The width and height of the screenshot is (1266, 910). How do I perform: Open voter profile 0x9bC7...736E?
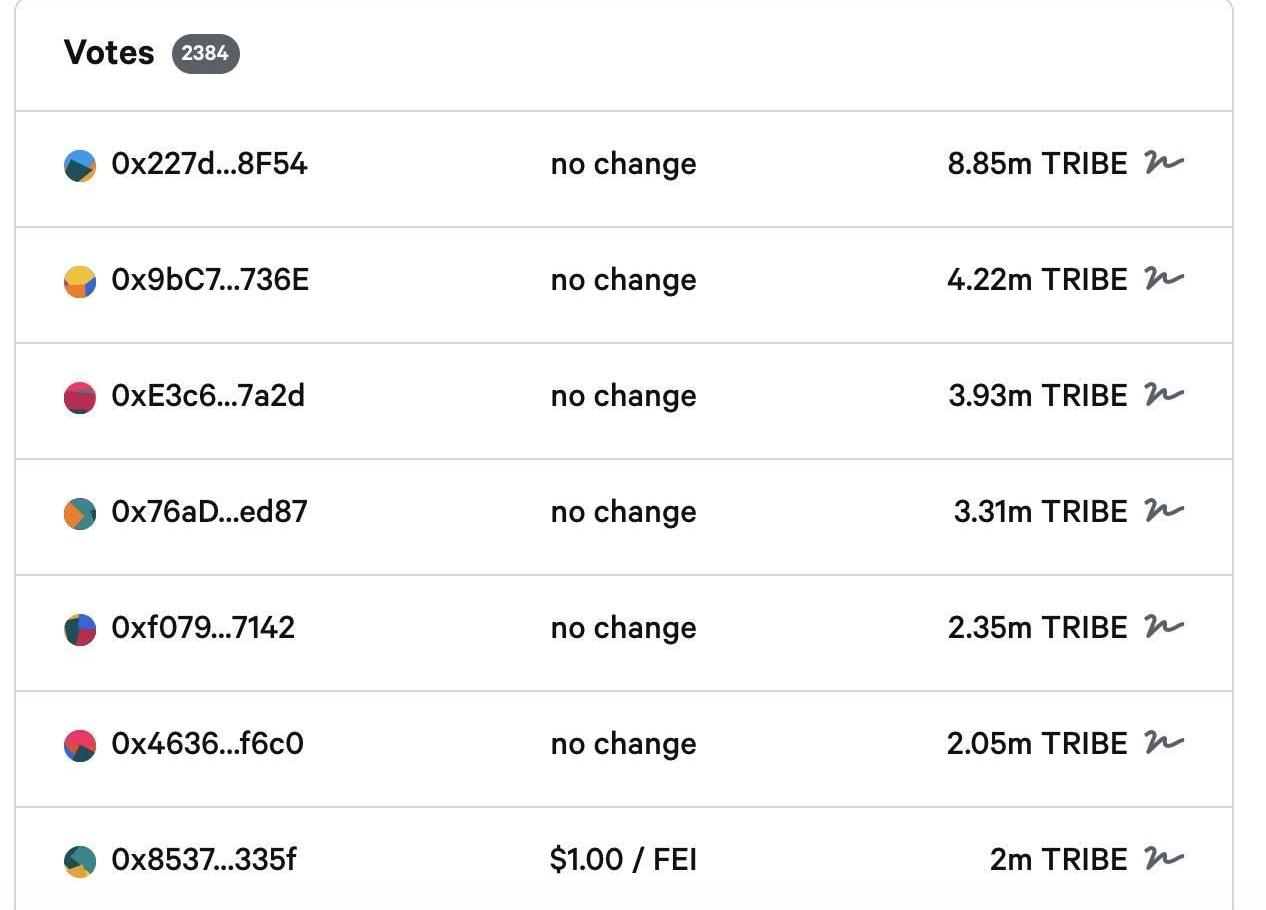[210, 280]
